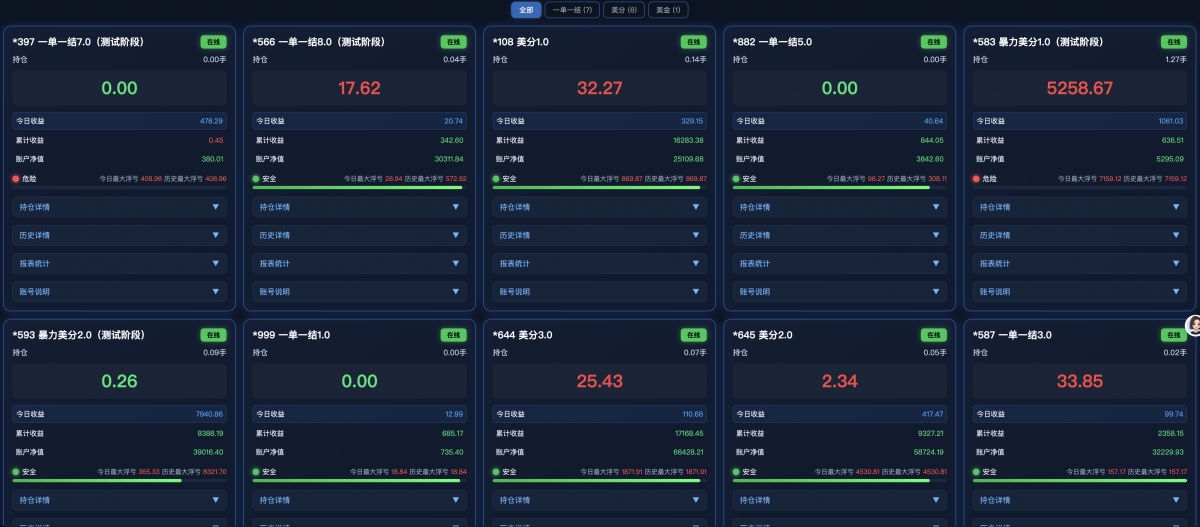Click the floating profit value 5258.67

coord(1080,88)
